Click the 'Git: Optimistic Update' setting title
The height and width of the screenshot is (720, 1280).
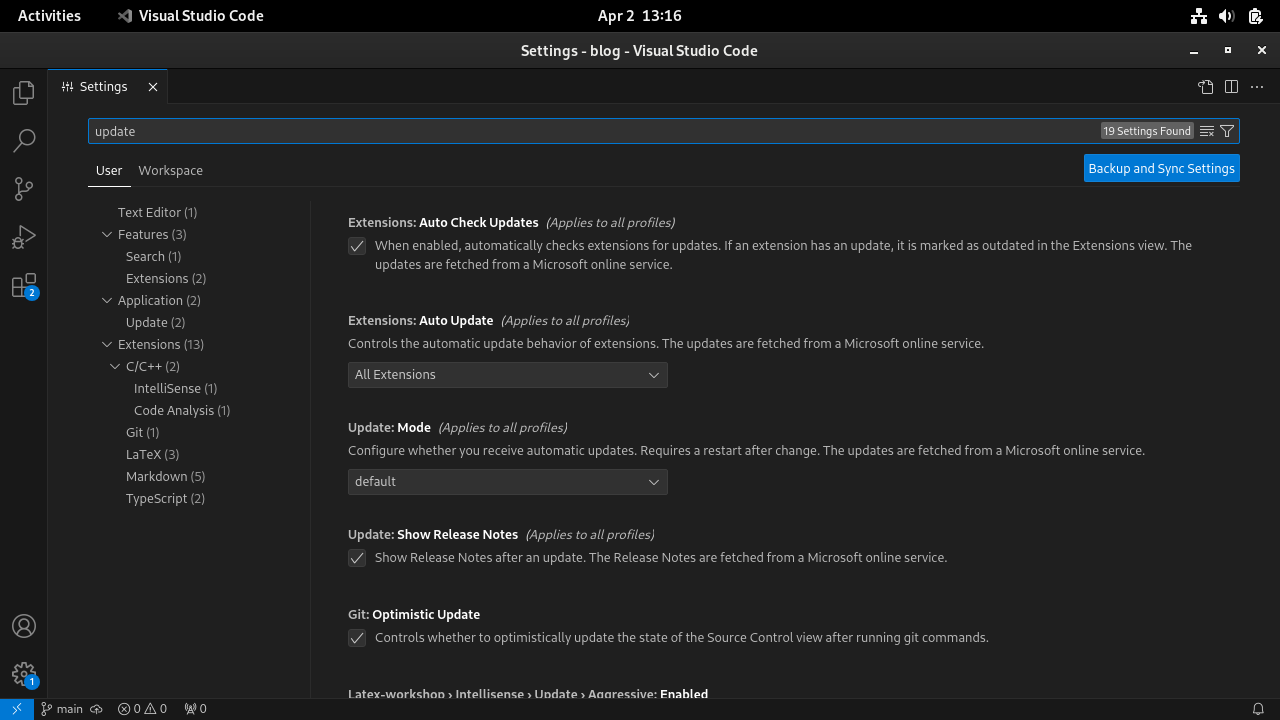pos(414,614)
